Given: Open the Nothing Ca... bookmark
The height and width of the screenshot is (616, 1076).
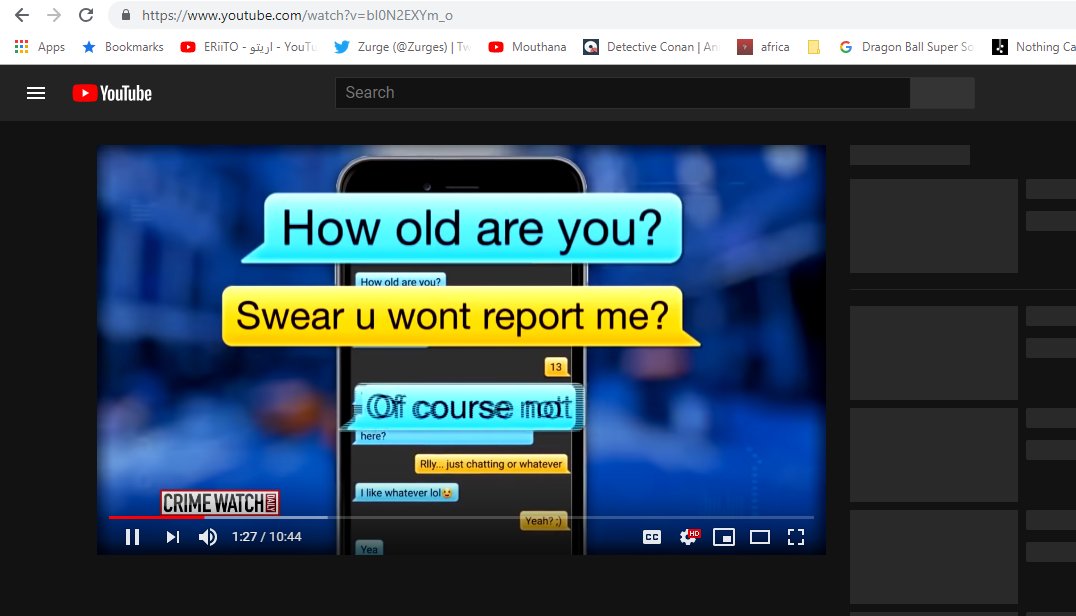Looking at the screenshot, I should [1033, 47].
